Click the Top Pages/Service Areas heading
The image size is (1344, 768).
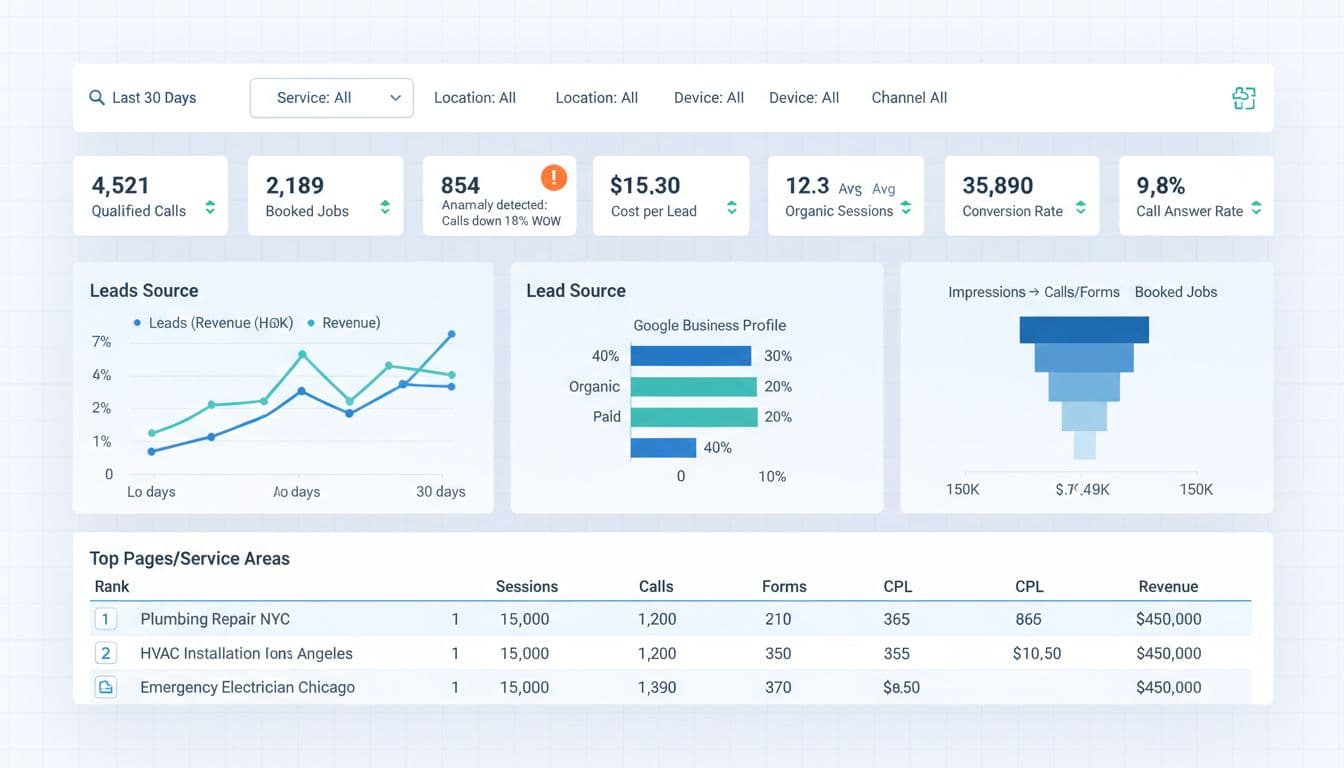point(190,559)
